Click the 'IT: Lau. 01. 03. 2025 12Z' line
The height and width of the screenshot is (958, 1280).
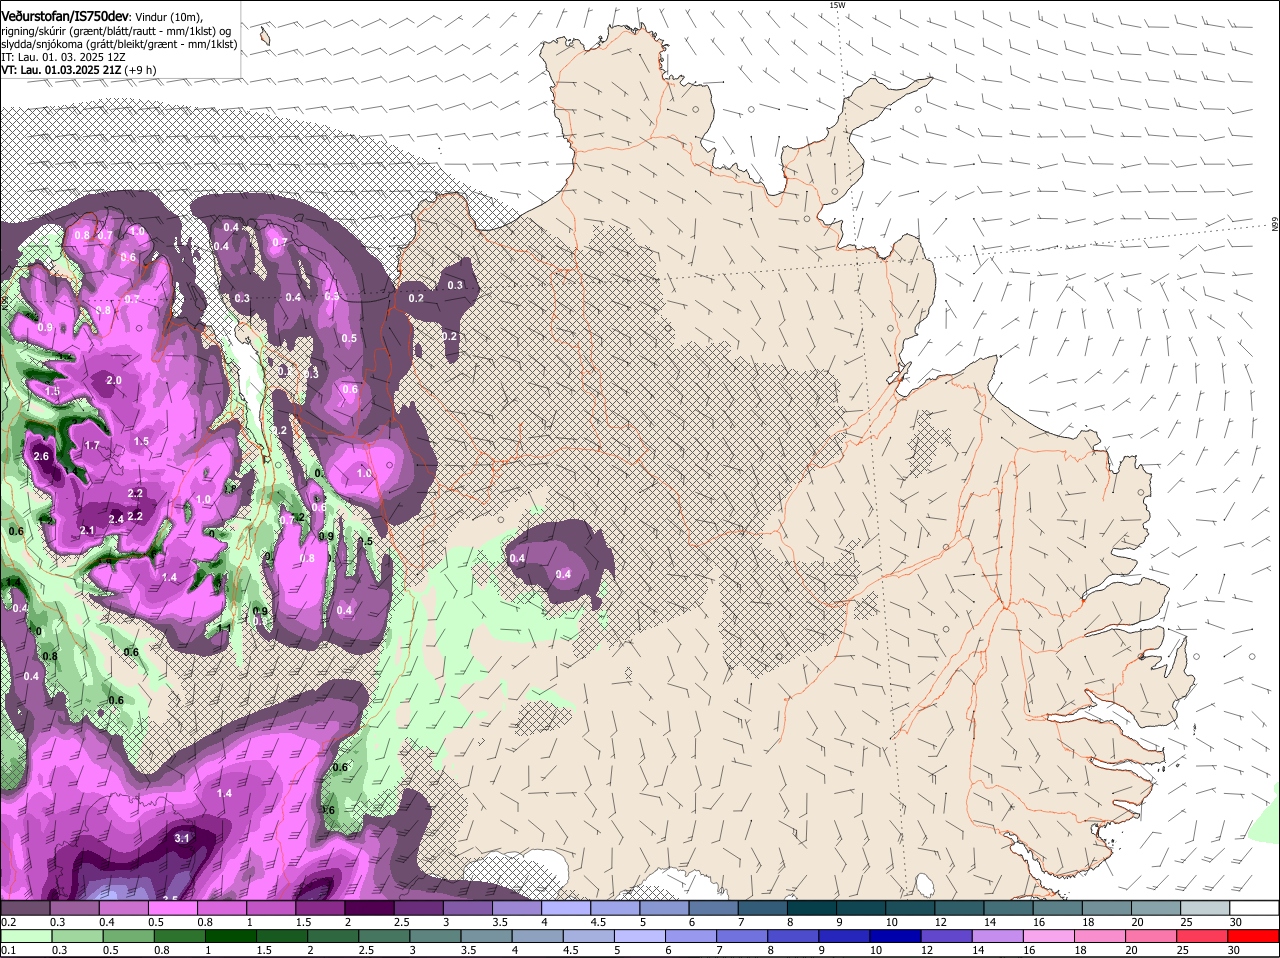(x=63, y=58)
